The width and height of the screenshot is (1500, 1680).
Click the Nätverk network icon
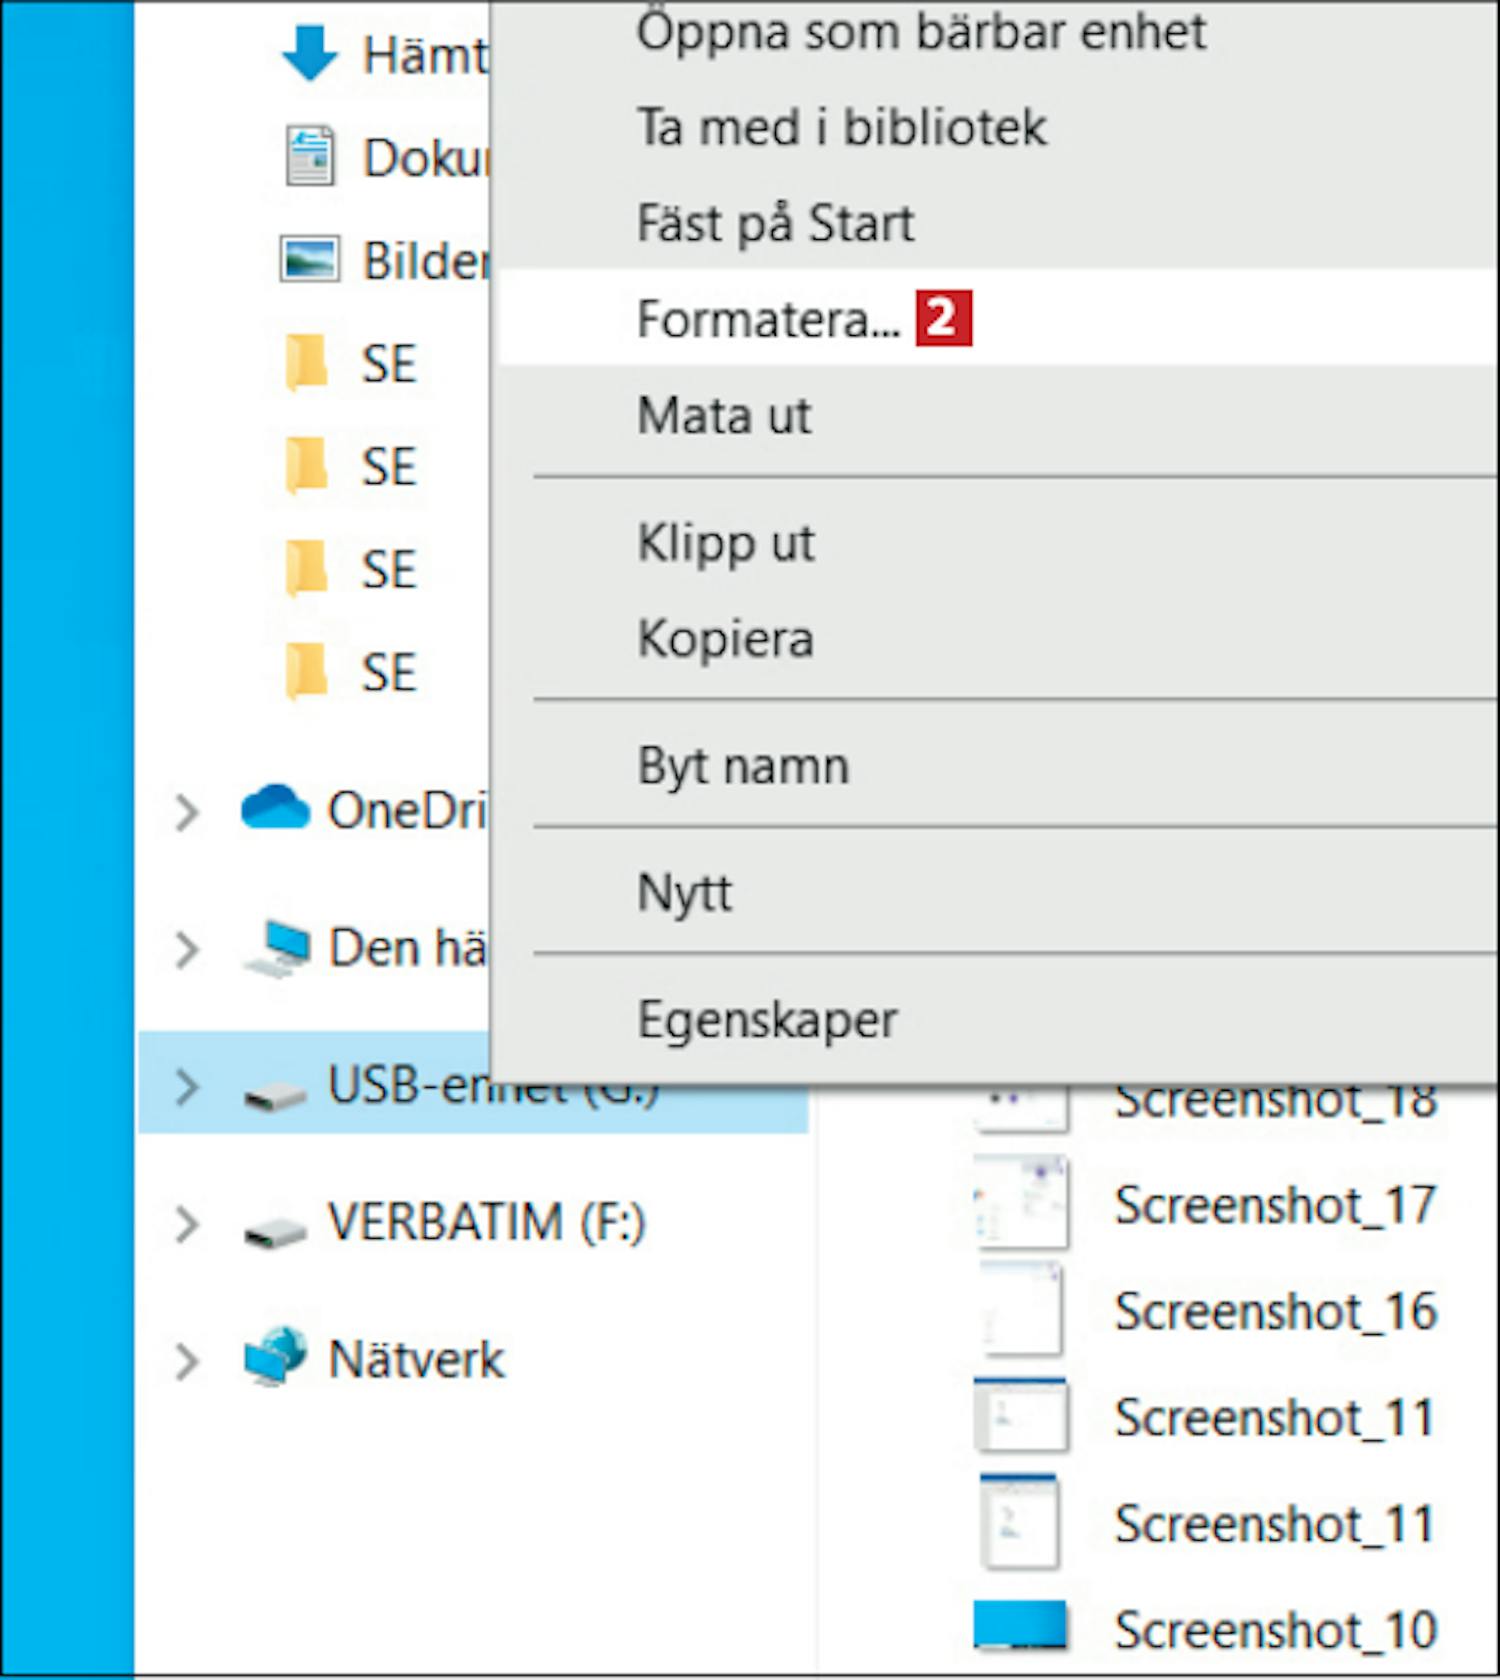pos(275,1357)
